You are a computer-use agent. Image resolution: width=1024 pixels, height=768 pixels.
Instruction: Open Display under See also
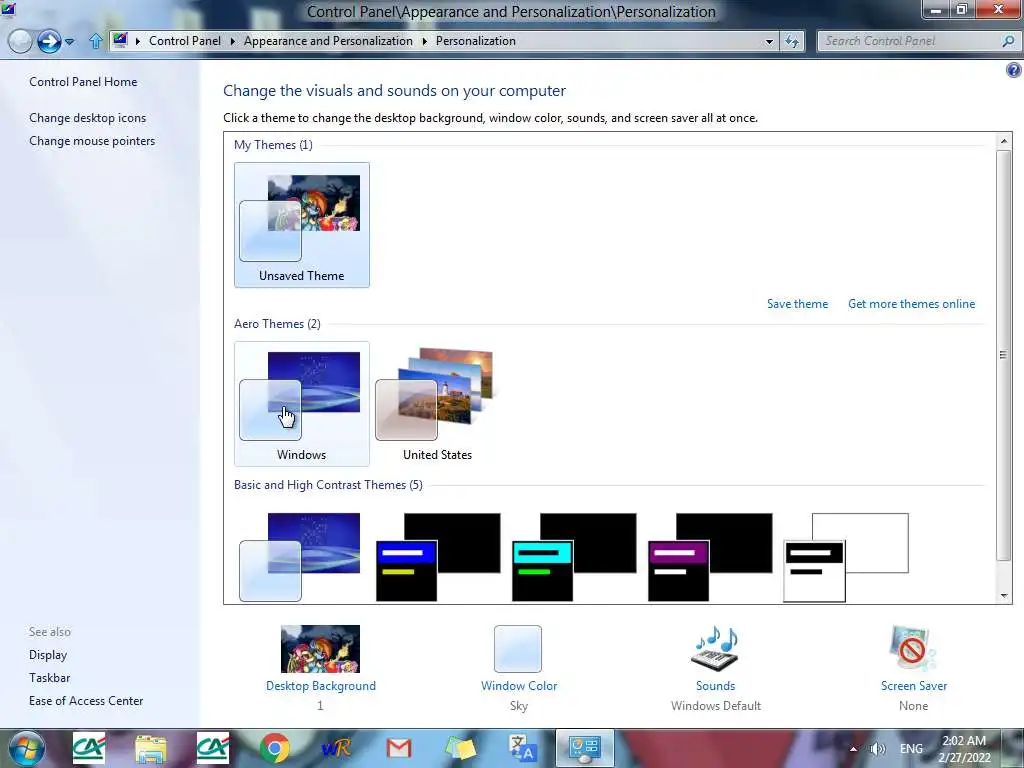click(x=48, y=654)
